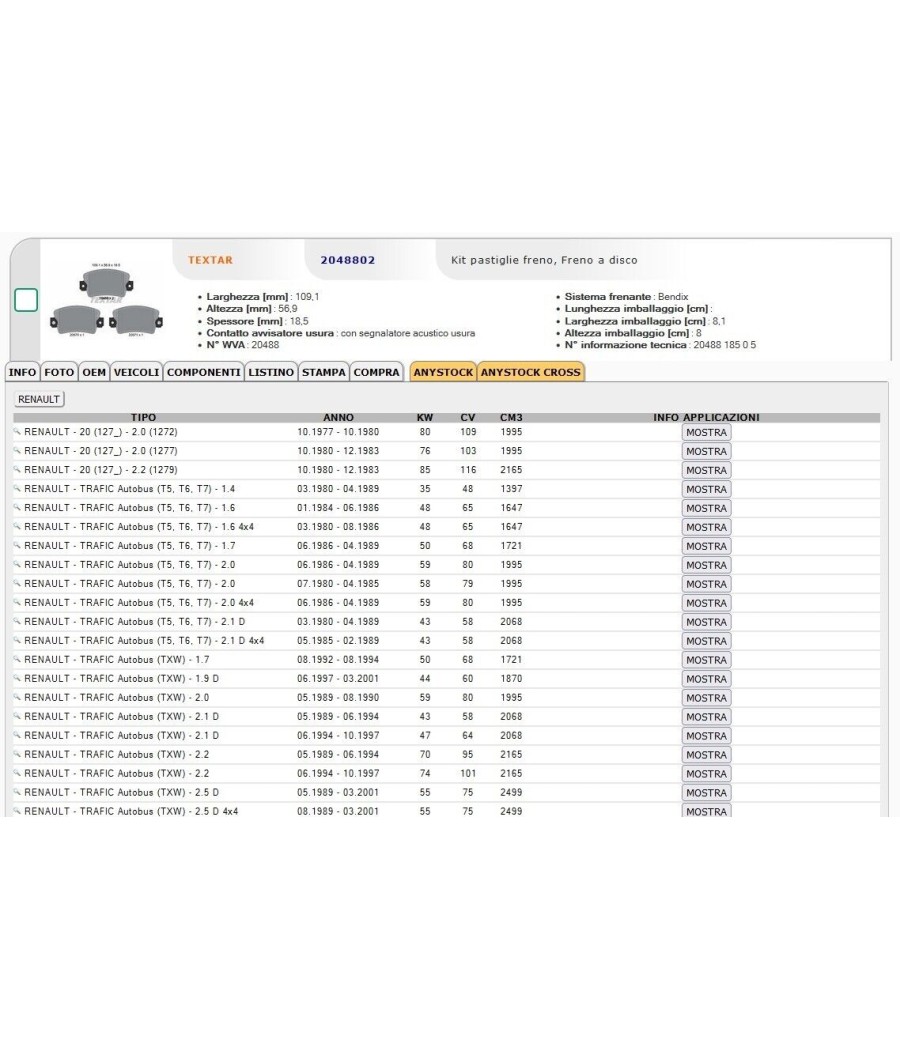The height and width of the screenshot is (1050, 900).
Task: Click magnifier icon for Trafic T5,T6,T7 1.7
Action: click(17, 546)
